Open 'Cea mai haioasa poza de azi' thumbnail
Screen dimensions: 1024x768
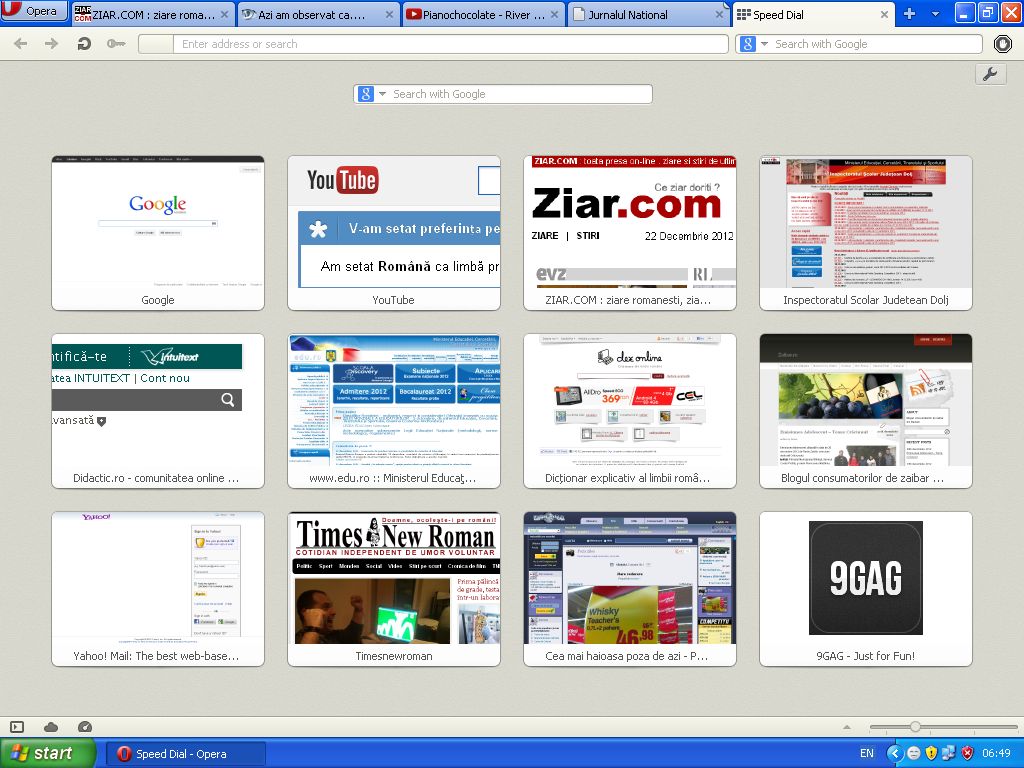point(630,589)
